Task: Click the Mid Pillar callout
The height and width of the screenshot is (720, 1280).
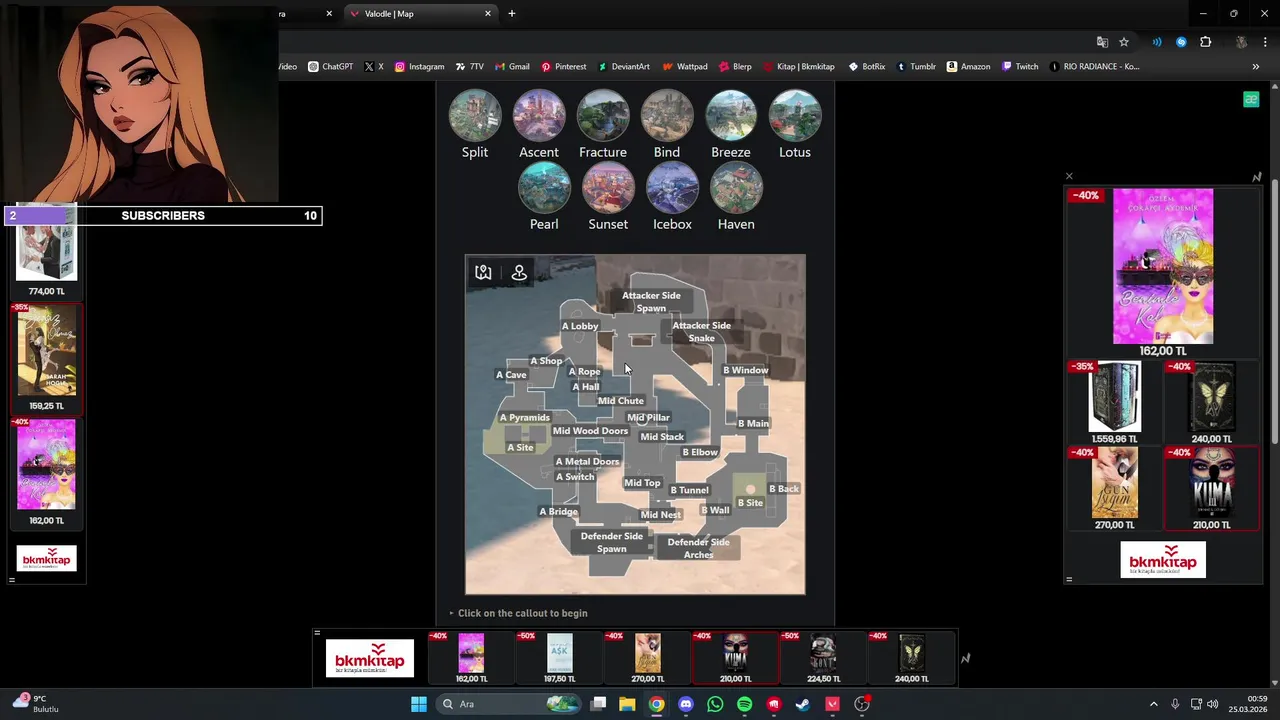Action: pos(648,418)
